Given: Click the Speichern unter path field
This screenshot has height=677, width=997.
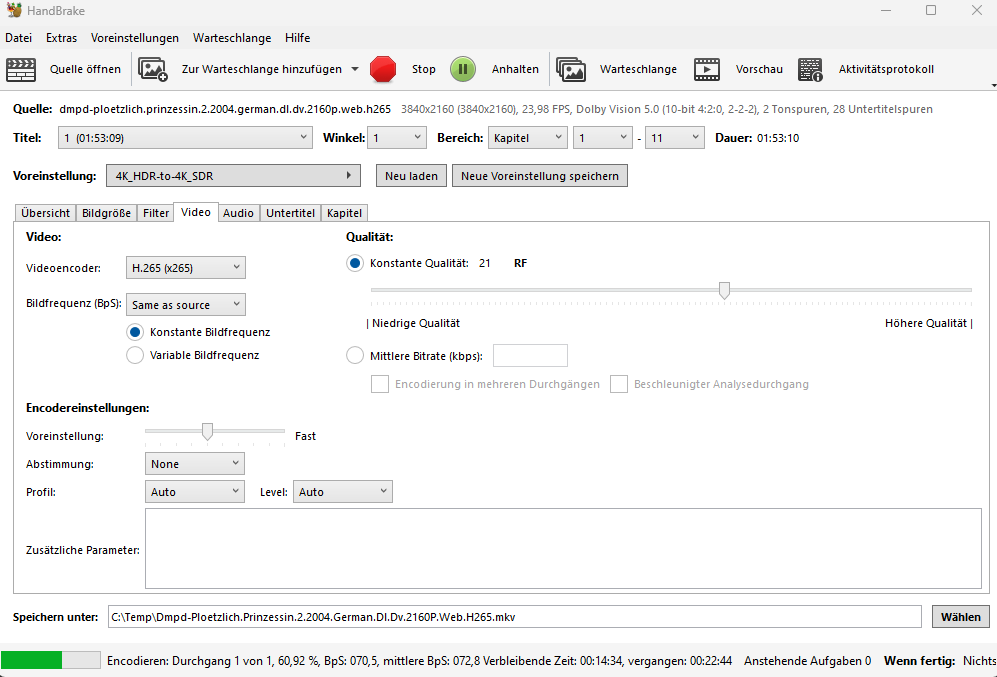Looking at the screenshot, I should click(x=514, y=617).
